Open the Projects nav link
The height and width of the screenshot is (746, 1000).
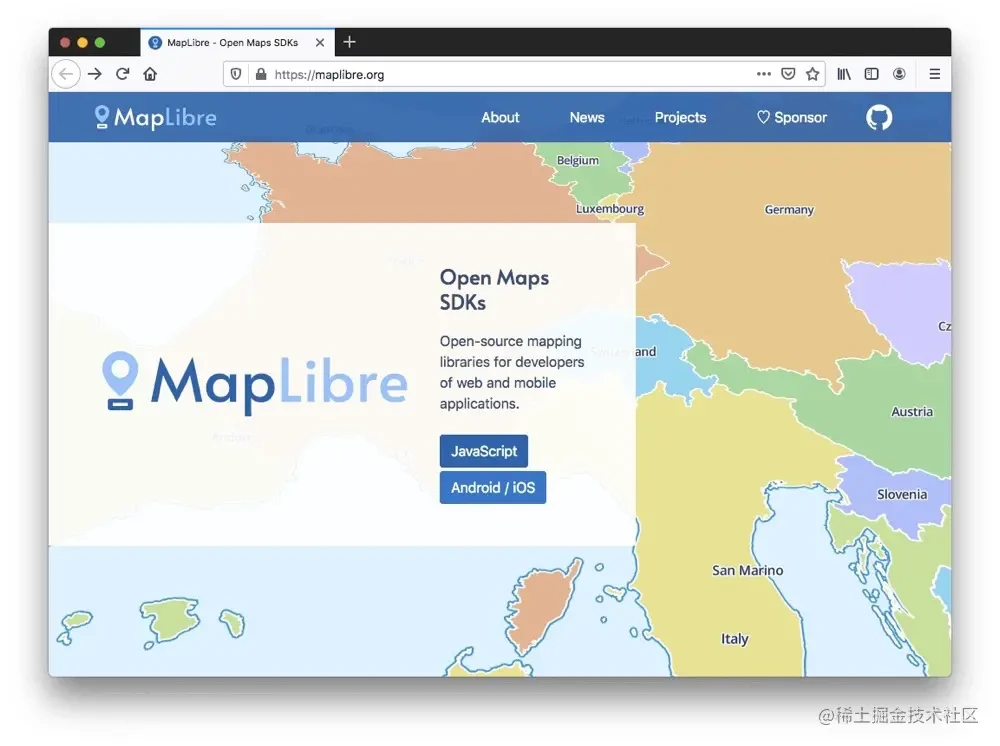click(x=680, y=117)
